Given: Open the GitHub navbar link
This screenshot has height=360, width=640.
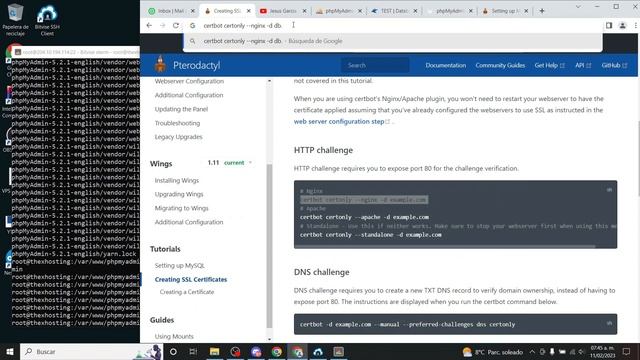Looking at the screenshot, I should point(614,65).
